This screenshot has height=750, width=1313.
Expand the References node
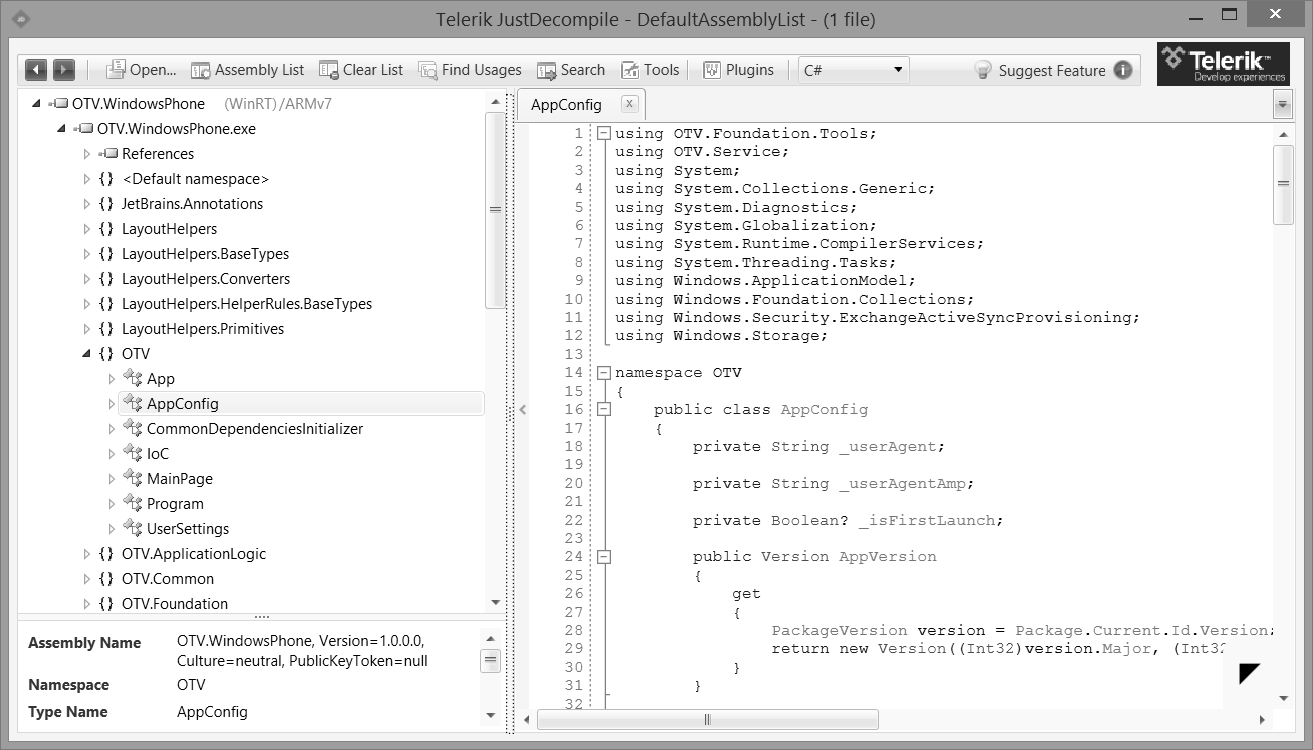pyautogui.click(x=87, y=153)
